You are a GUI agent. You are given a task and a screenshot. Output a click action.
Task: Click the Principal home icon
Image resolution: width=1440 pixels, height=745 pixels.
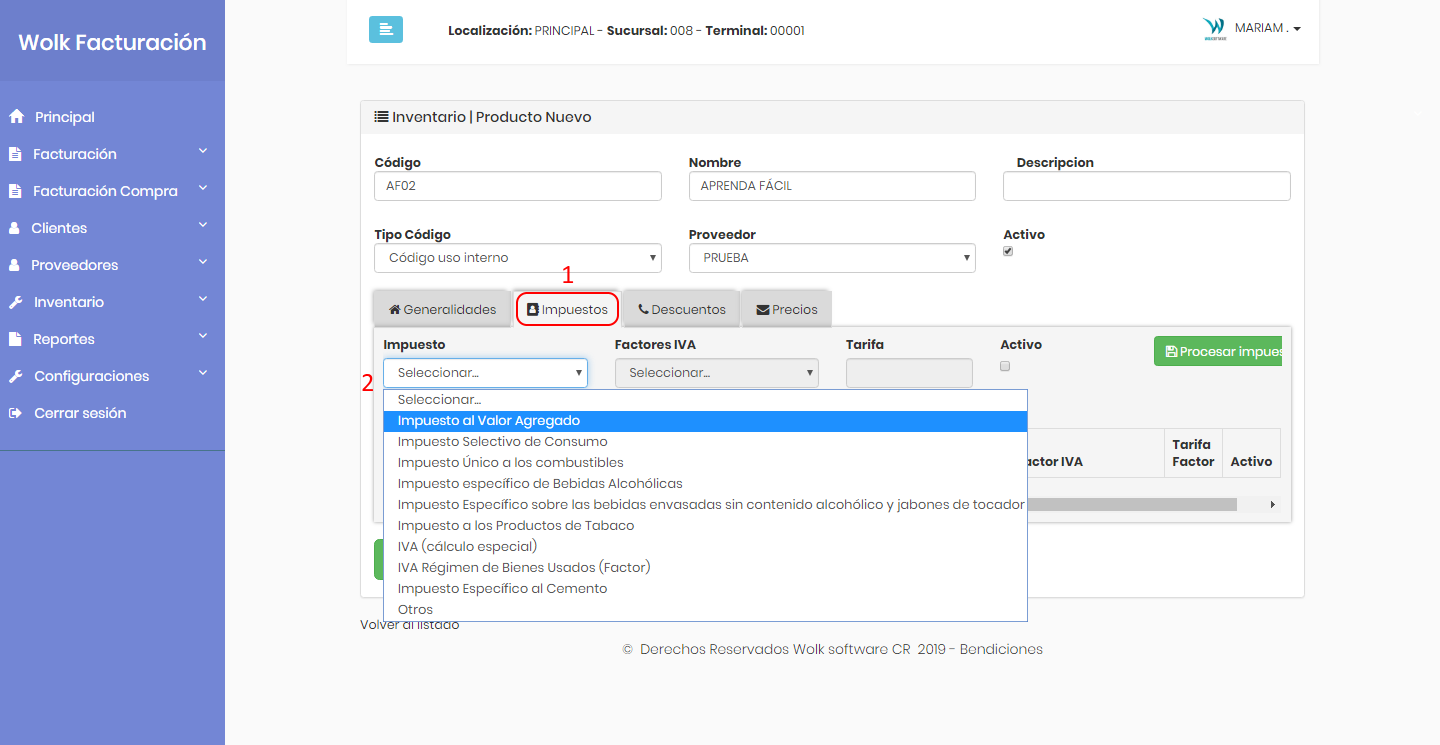coord(16,117)
